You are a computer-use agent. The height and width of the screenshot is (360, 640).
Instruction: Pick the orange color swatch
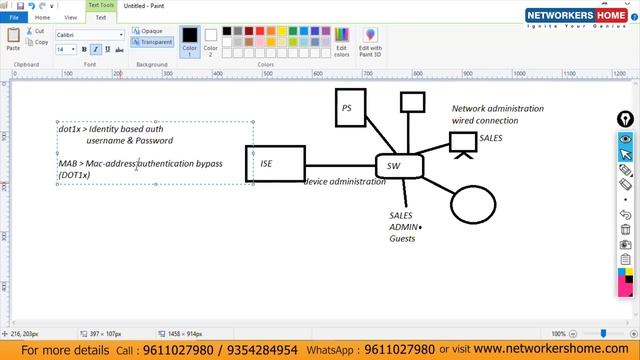coord(271,31)
